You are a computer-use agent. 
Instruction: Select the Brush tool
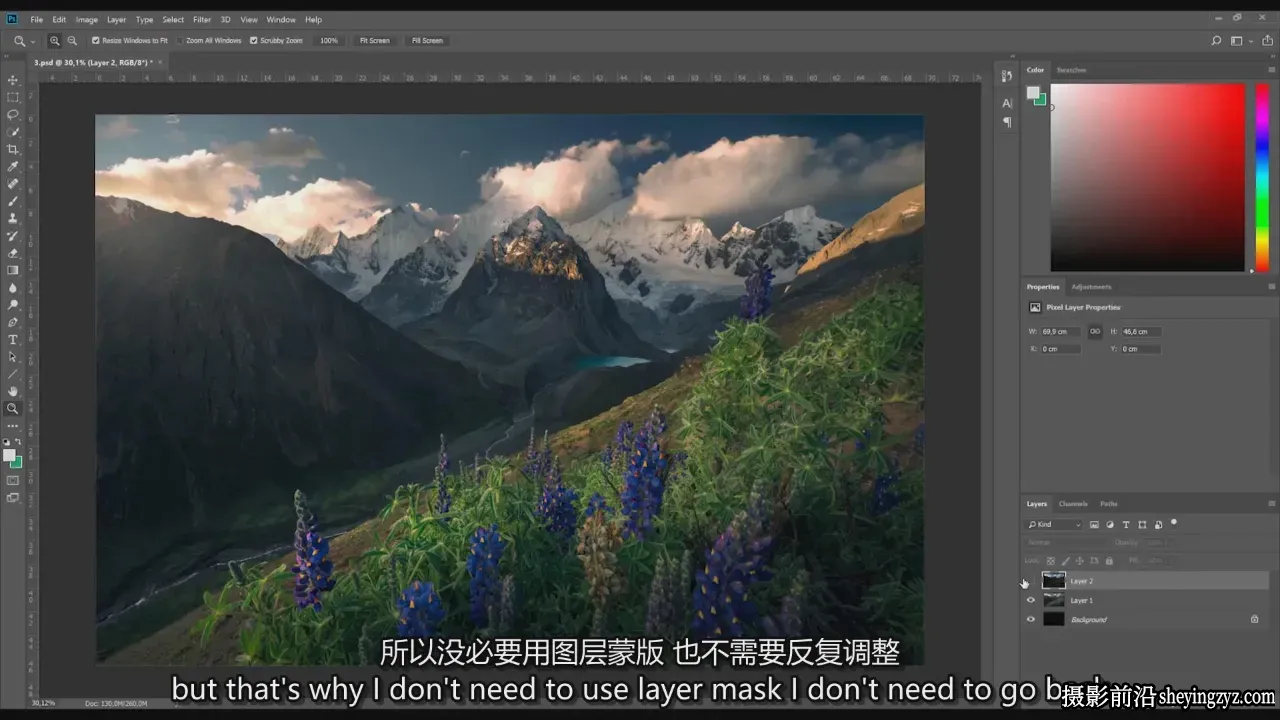point(13,201)
